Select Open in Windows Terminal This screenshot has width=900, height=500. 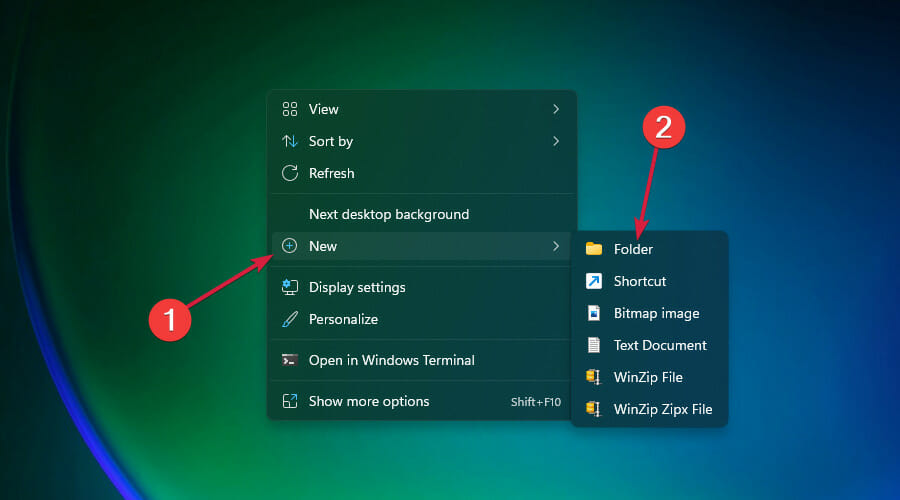click(x=422, y=360)
